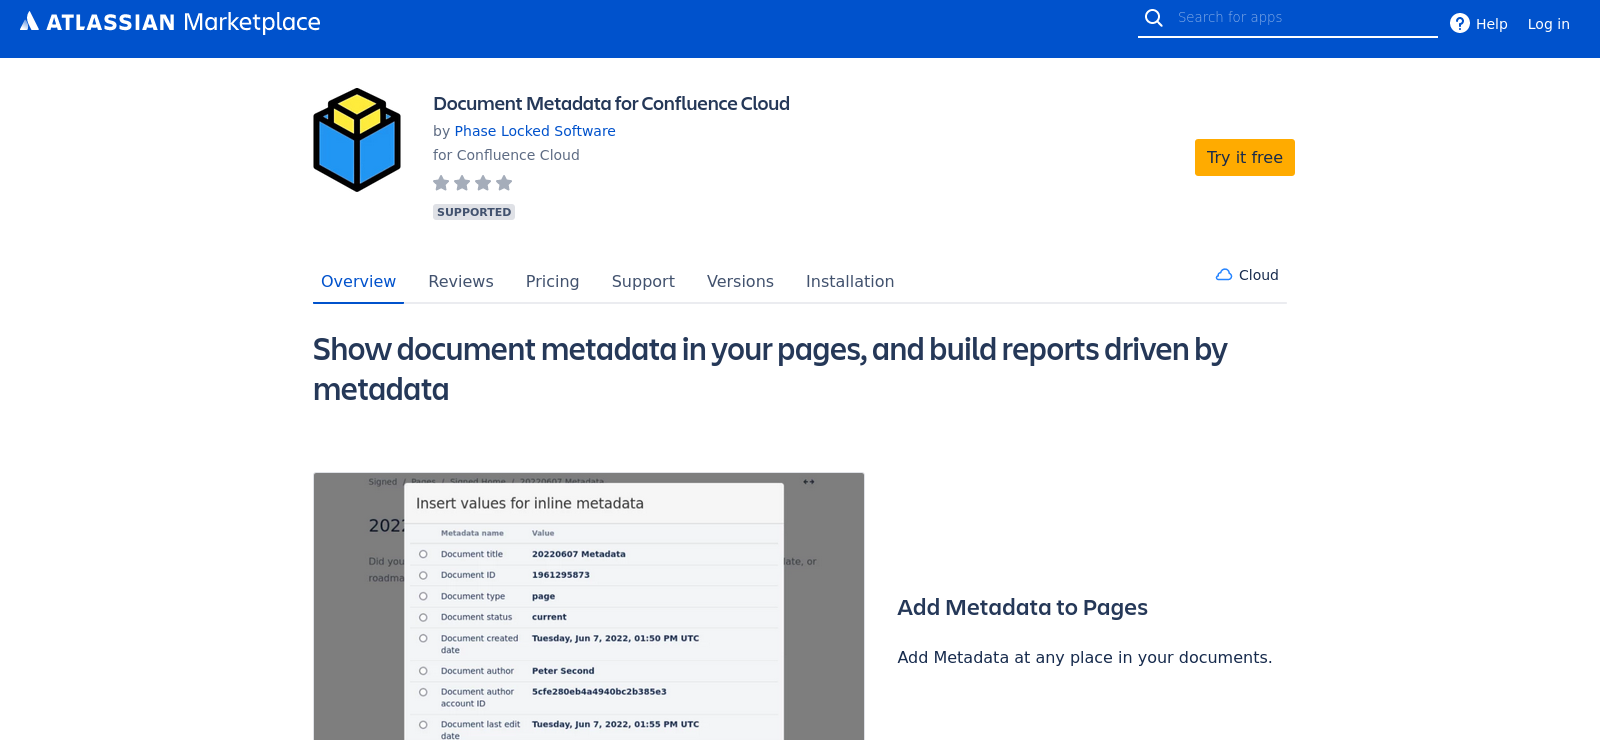The height and width of the screenshot is (740, 1600).
Task: Click the Cloud hosting label
Action: (x=1258, y=275)
